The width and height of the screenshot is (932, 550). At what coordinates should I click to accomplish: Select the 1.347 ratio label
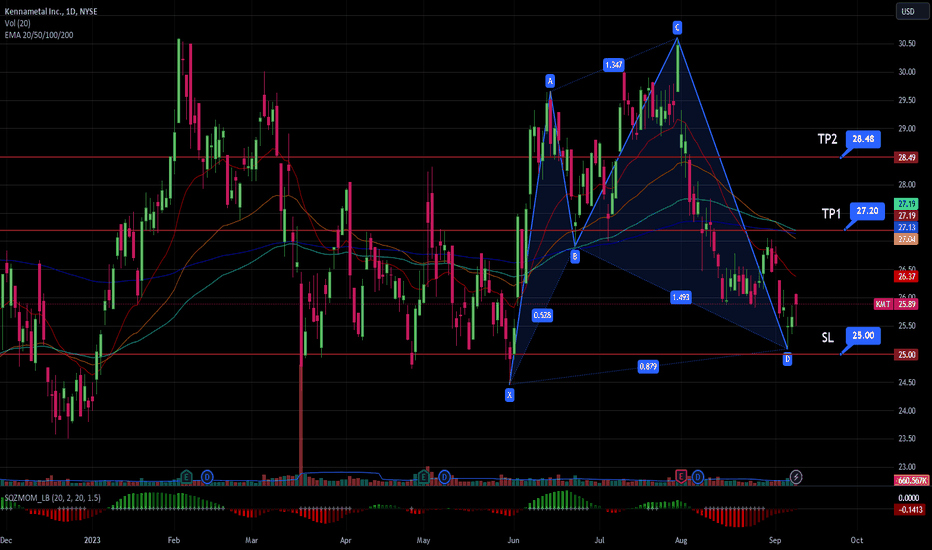tap(613, 65)
